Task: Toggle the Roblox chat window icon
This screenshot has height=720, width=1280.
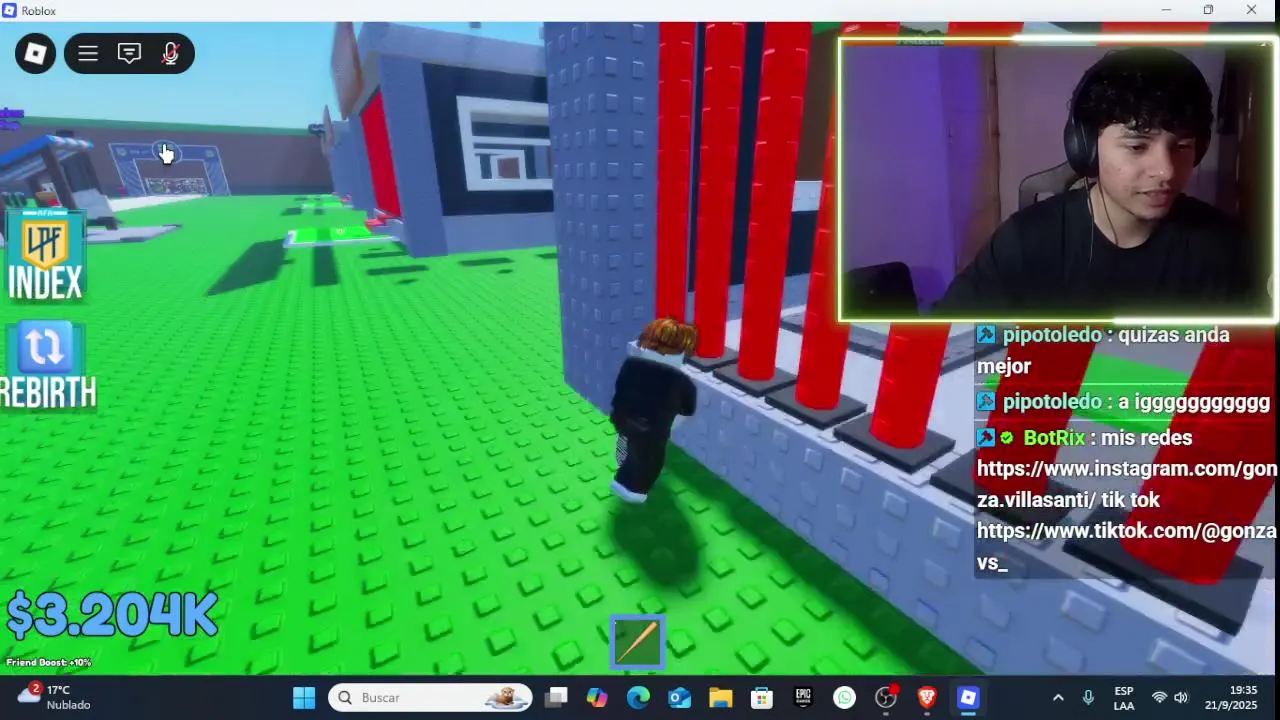Action: coord(129,53)
